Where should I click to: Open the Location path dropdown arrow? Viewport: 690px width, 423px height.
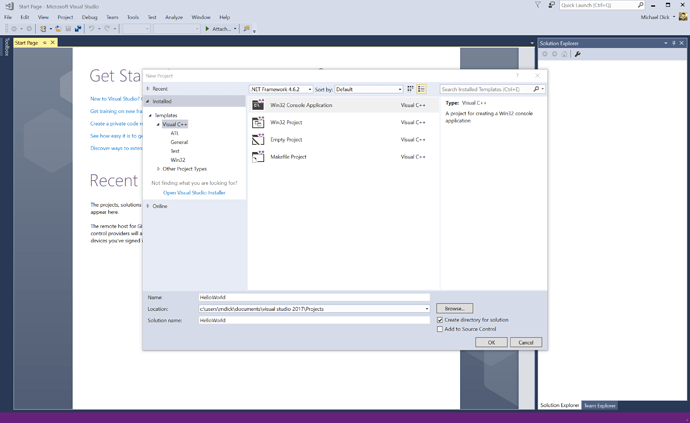coord(426,309)
